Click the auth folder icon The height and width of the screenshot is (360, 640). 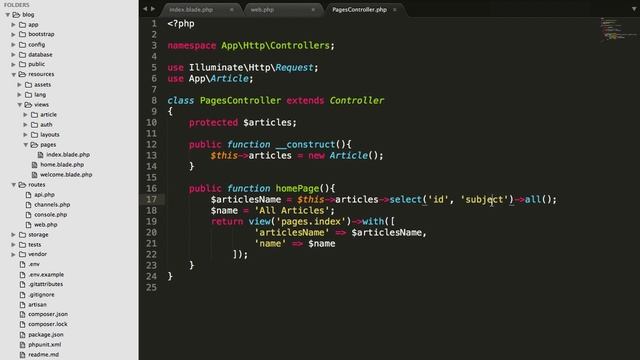[x=35, y=124]
